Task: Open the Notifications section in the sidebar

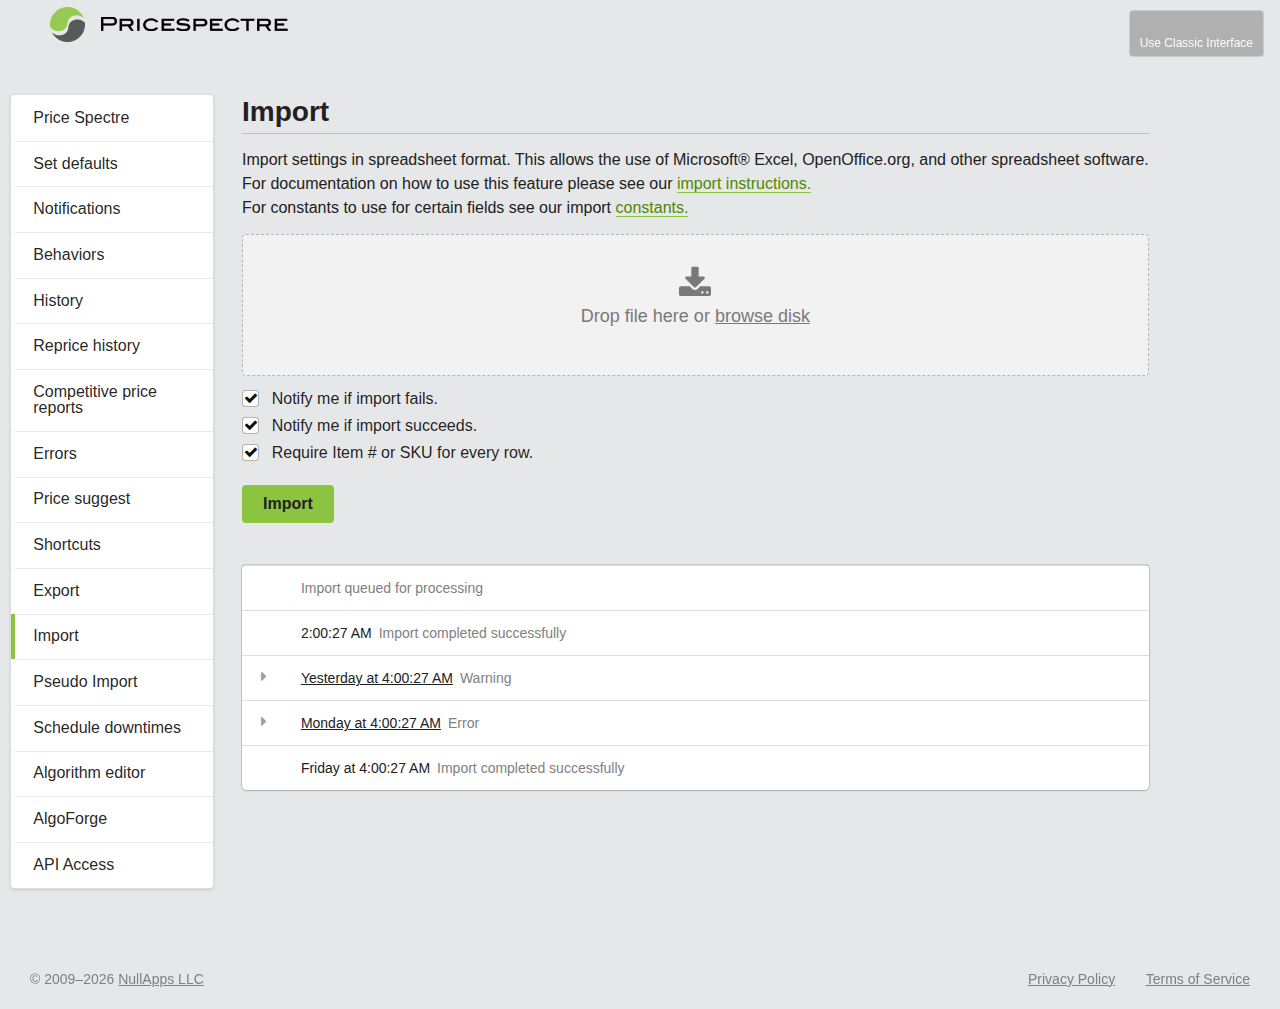Action: [x=76, y=209]
